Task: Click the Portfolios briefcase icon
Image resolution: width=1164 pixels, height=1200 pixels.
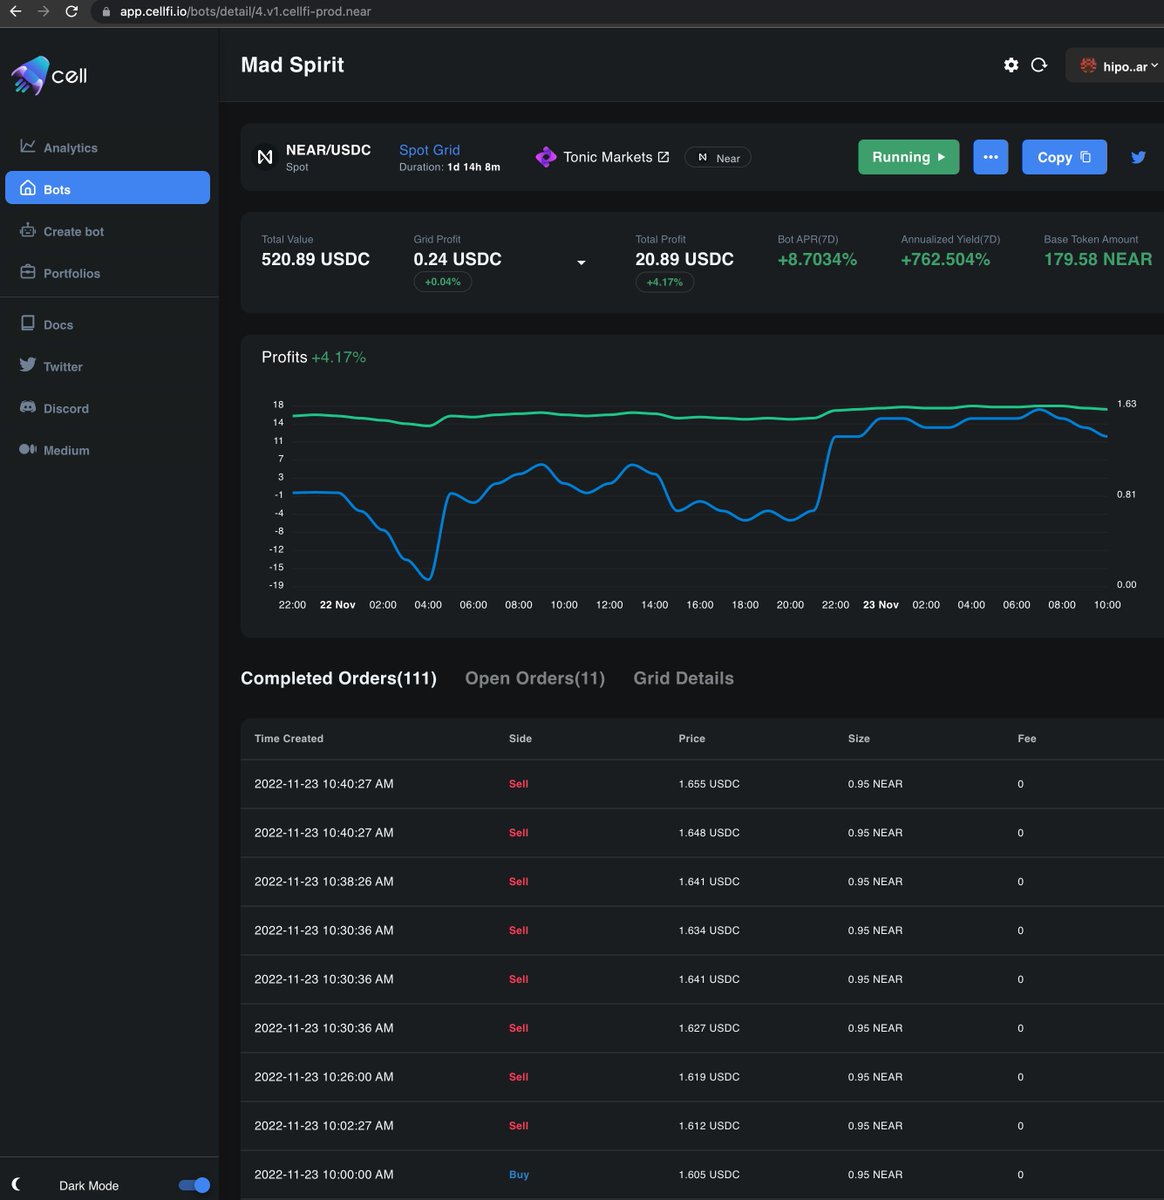Action: (28, 272)
